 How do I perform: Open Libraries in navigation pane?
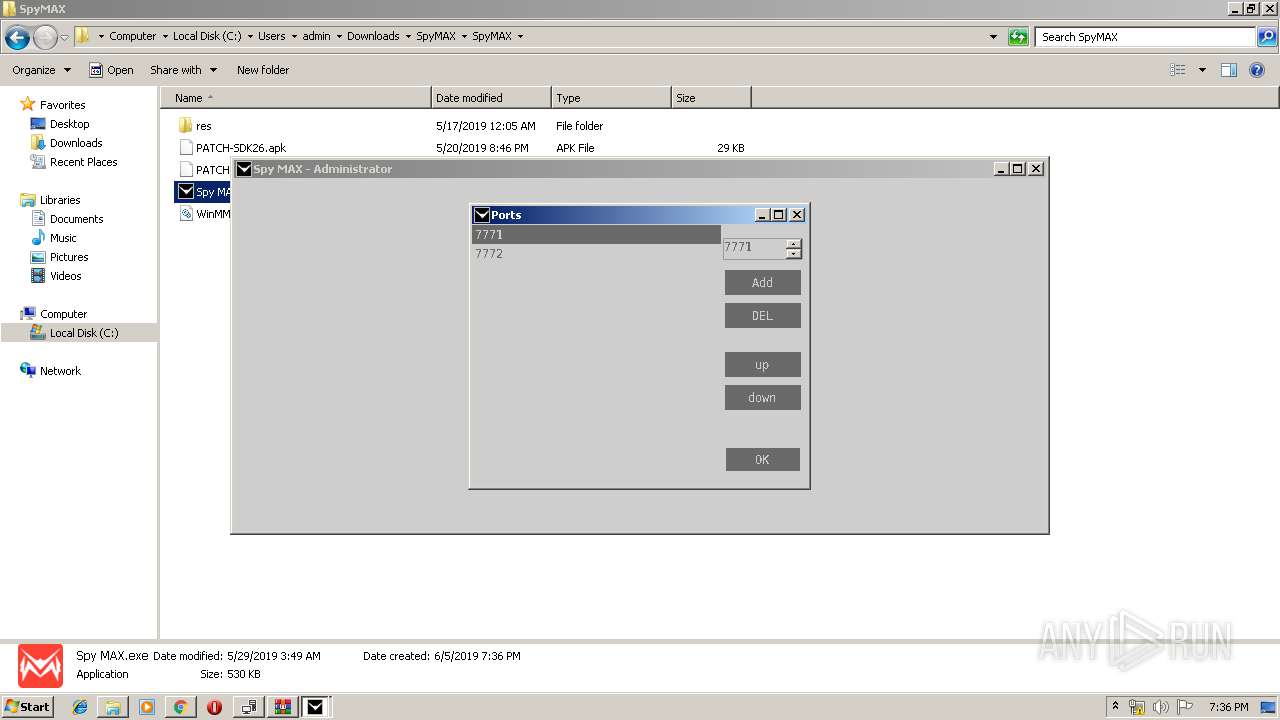(60, 200)
